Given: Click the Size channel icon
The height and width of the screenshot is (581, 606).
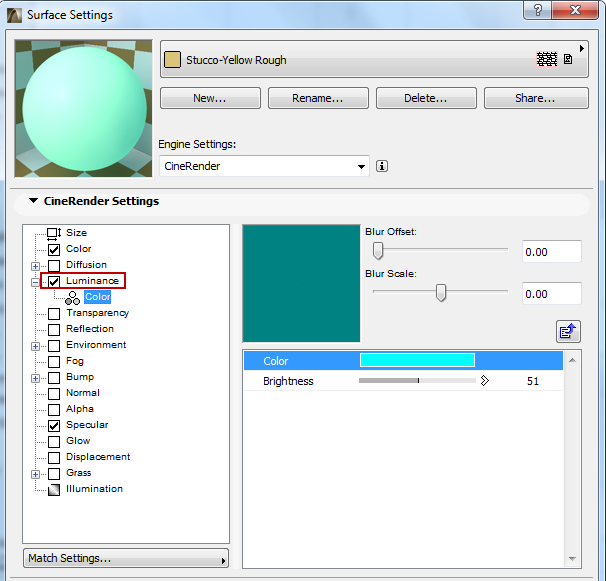Looking at the screenshot, I should pos(54,233).
